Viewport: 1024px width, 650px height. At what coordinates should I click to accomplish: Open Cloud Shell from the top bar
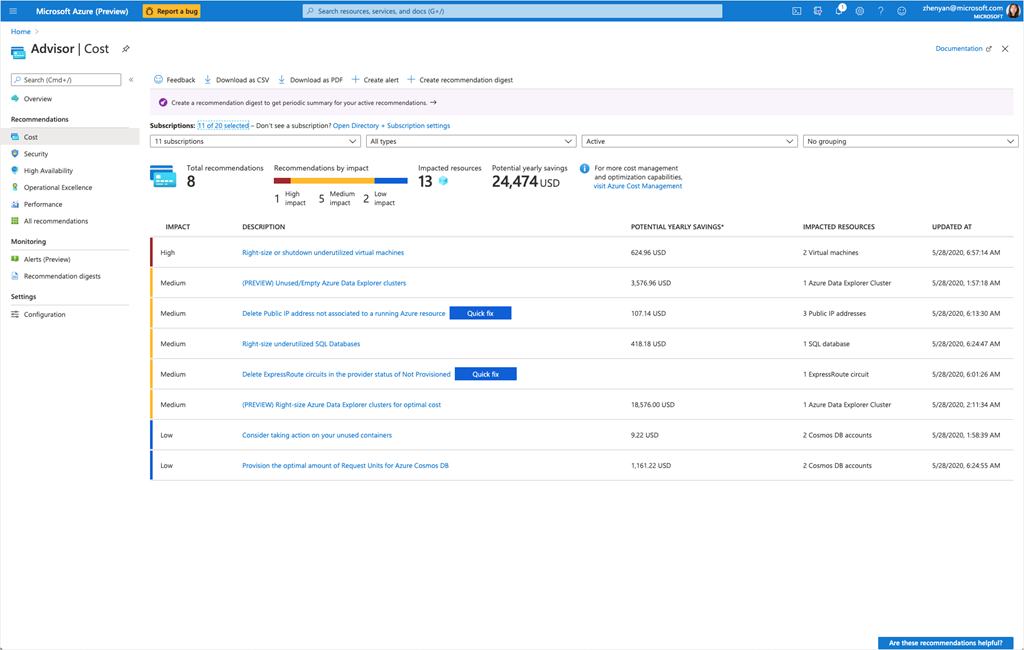[797, 11]
